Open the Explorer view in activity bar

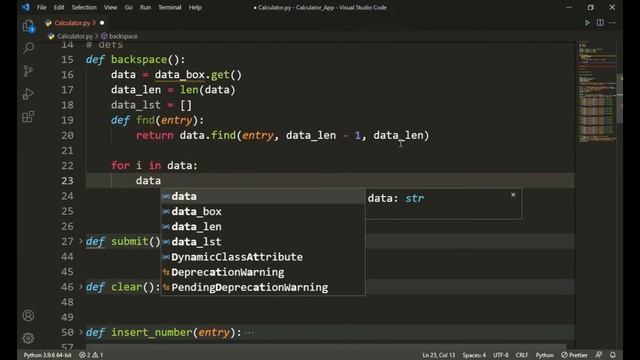point(28,26)
